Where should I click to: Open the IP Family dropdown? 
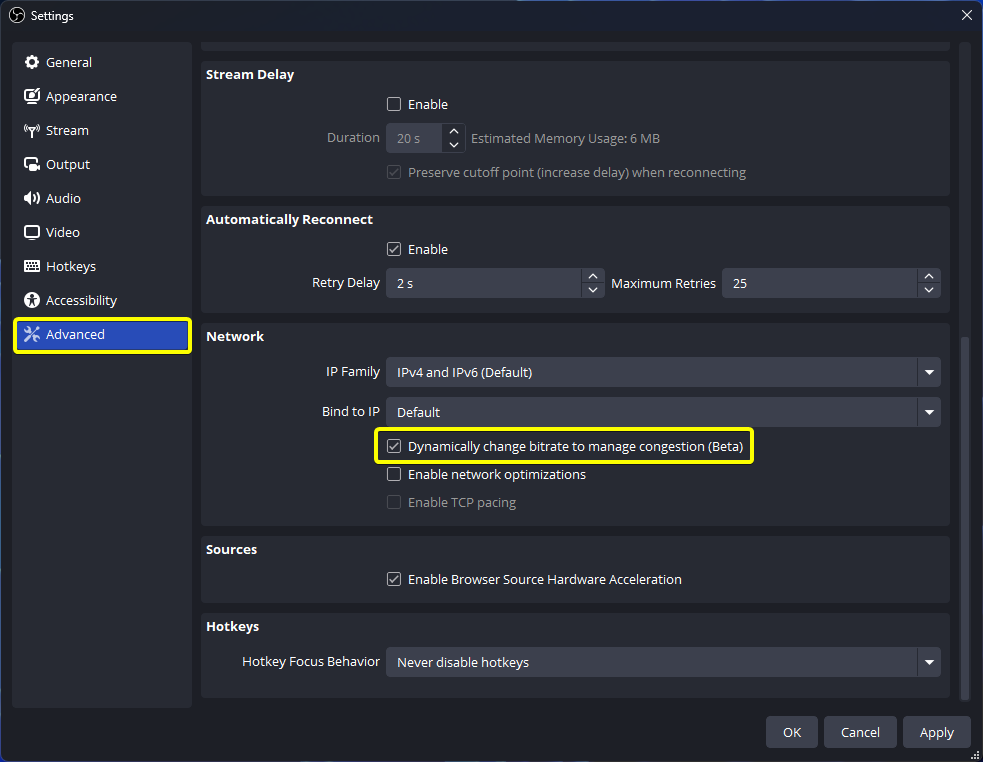[663, 372]
